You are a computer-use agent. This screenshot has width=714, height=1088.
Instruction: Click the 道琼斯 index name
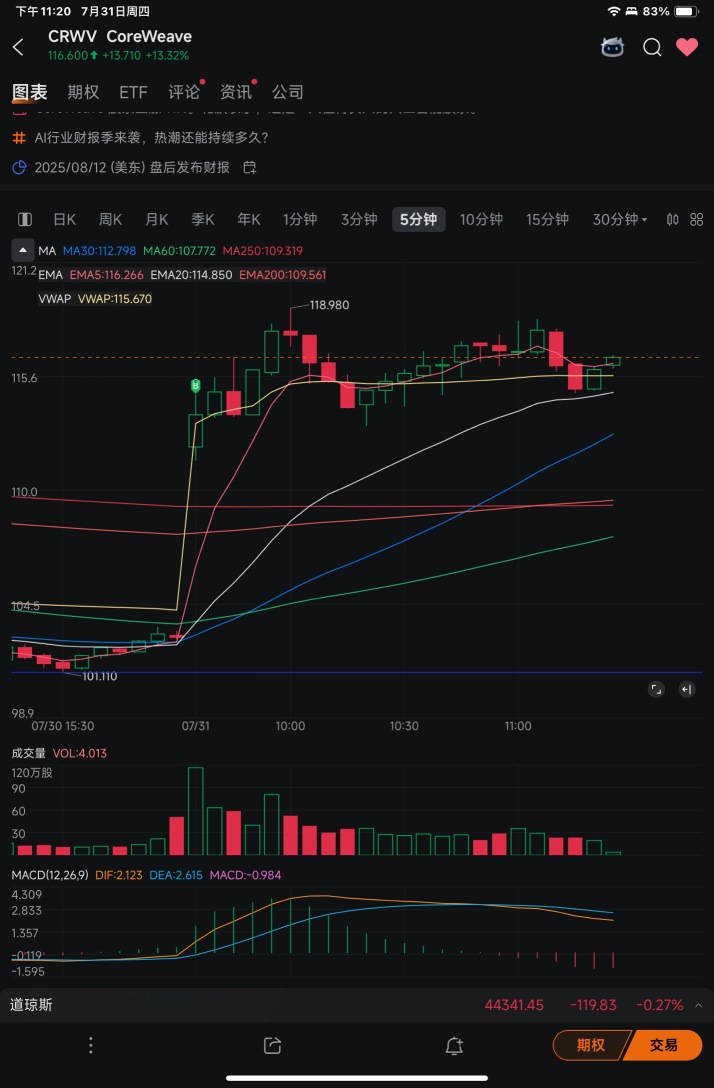31,1005
